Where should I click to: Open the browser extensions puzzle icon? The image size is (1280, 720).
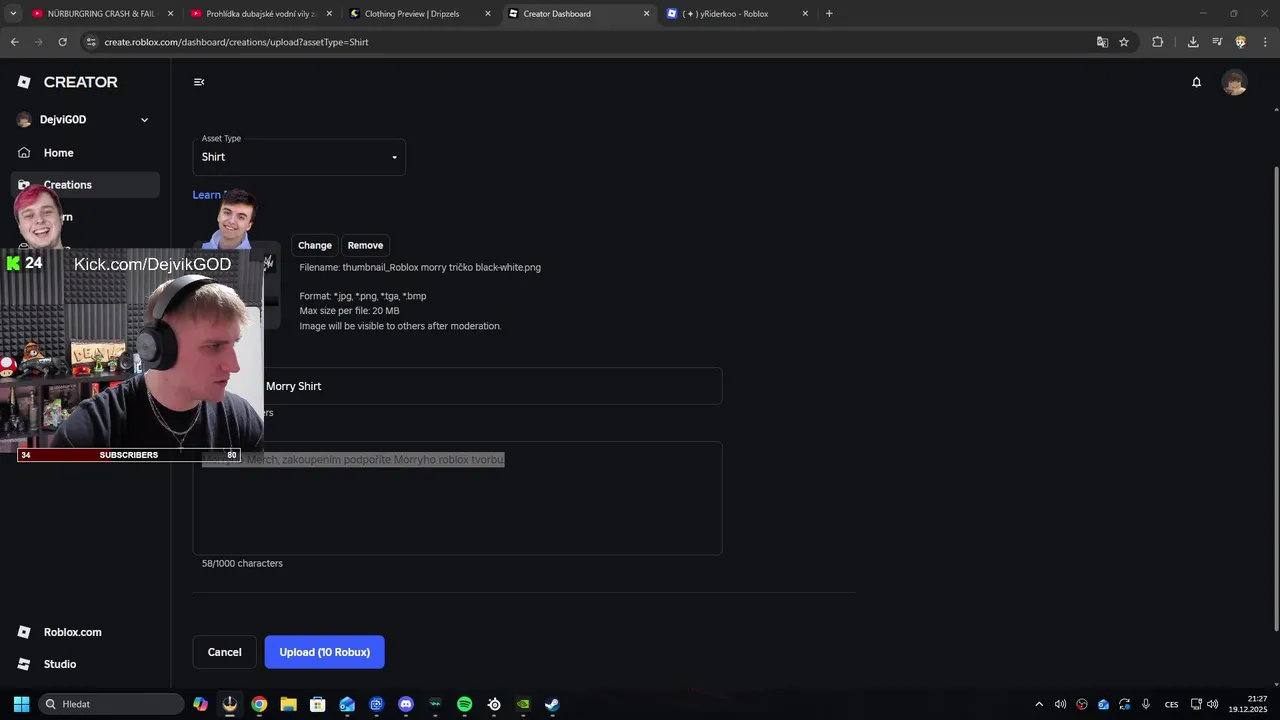click(x=1158, y=42)
